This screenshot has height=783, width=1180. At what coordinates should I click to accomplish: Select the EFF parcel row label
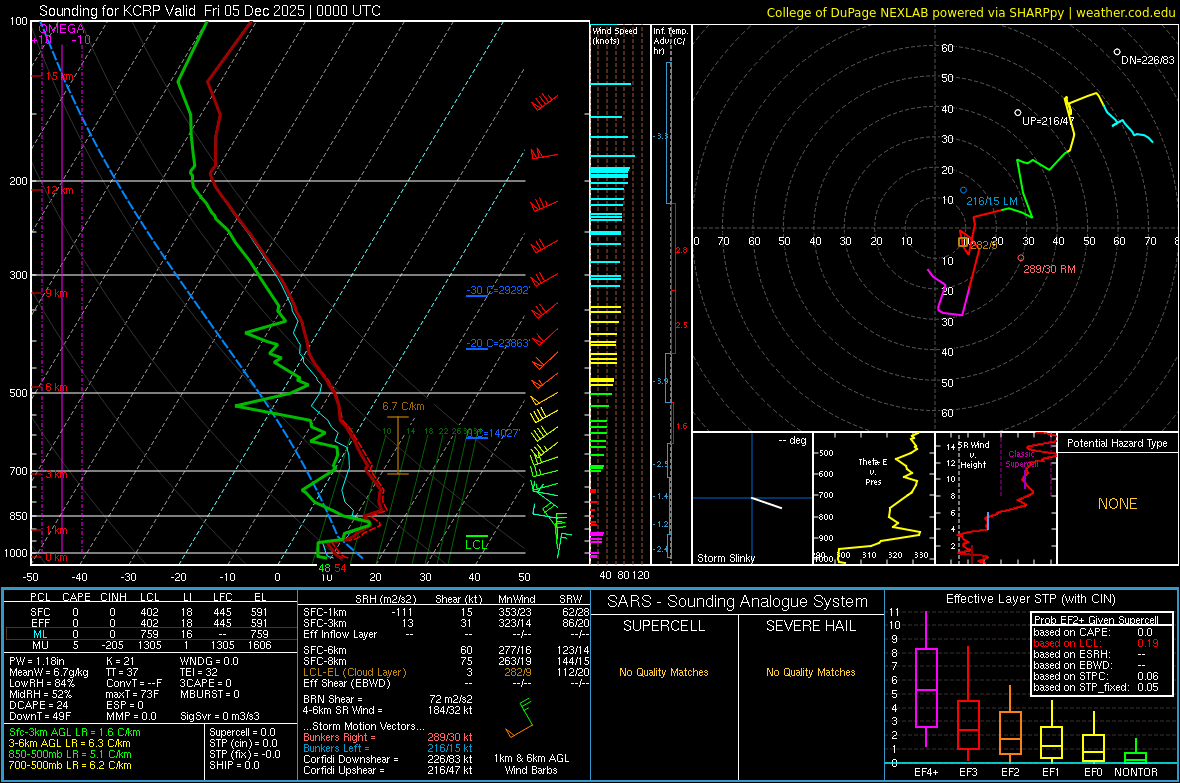click(40, 623)
